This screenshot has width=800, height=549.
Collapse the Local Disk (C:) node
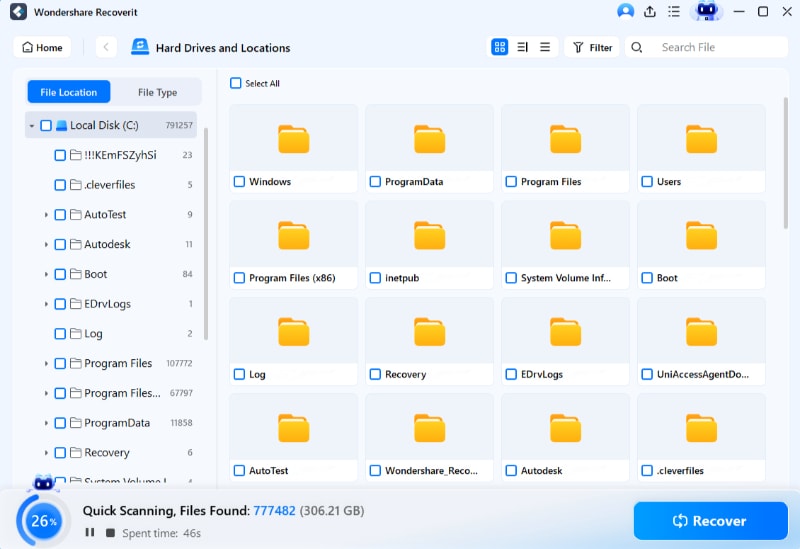tap(32, 126)
